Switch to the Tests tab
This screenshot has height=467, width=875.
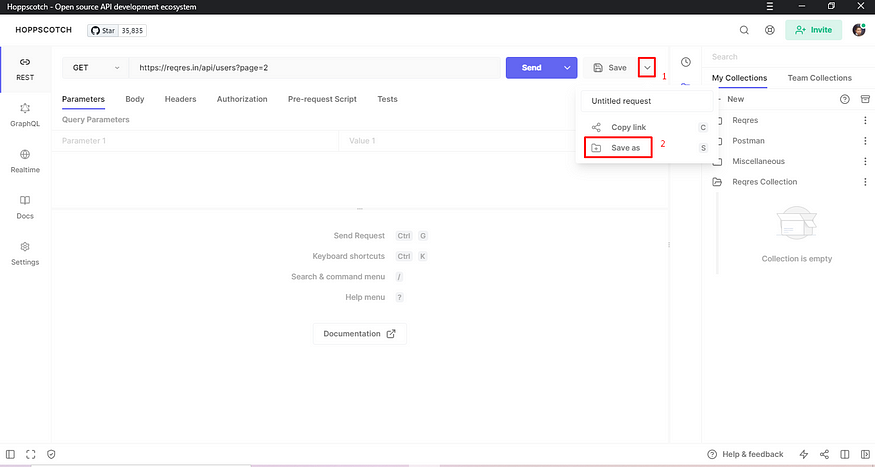coord(387,99)
